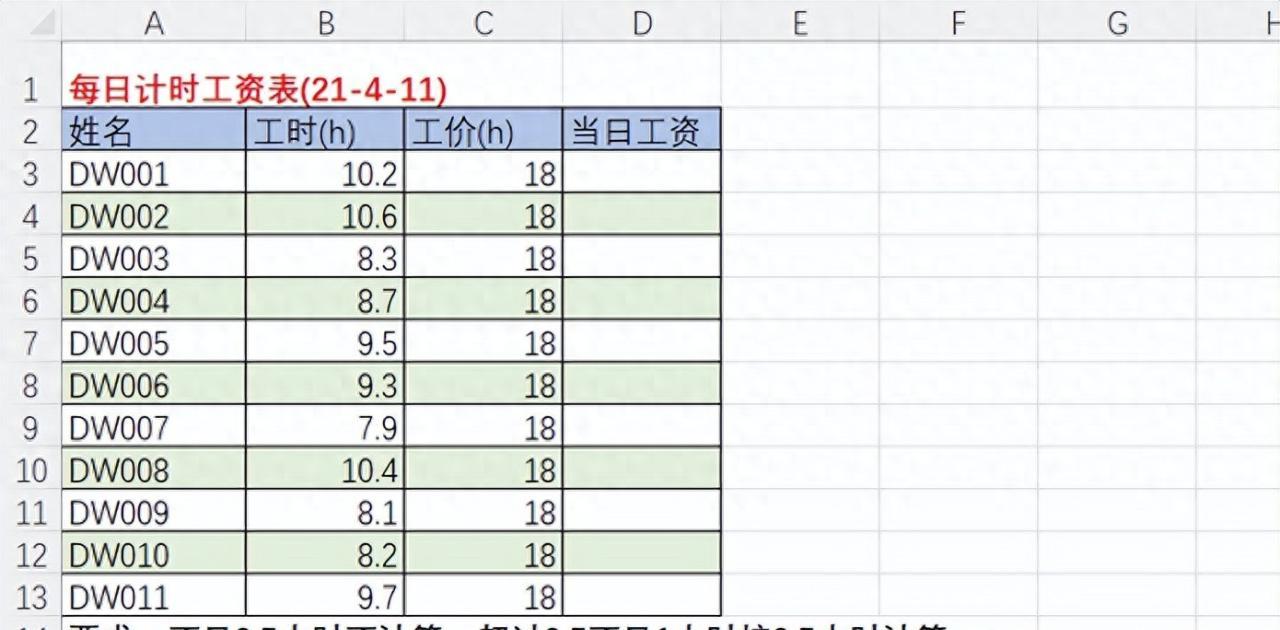Click the empty 当日工资 cell for DW002

642,214
